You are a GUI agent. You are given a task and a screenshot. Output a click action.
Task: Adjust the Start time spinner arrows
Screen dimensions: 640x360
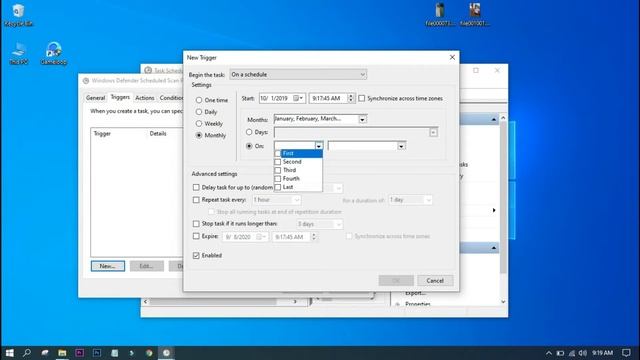pyautogui.click(x=351, y=98)
